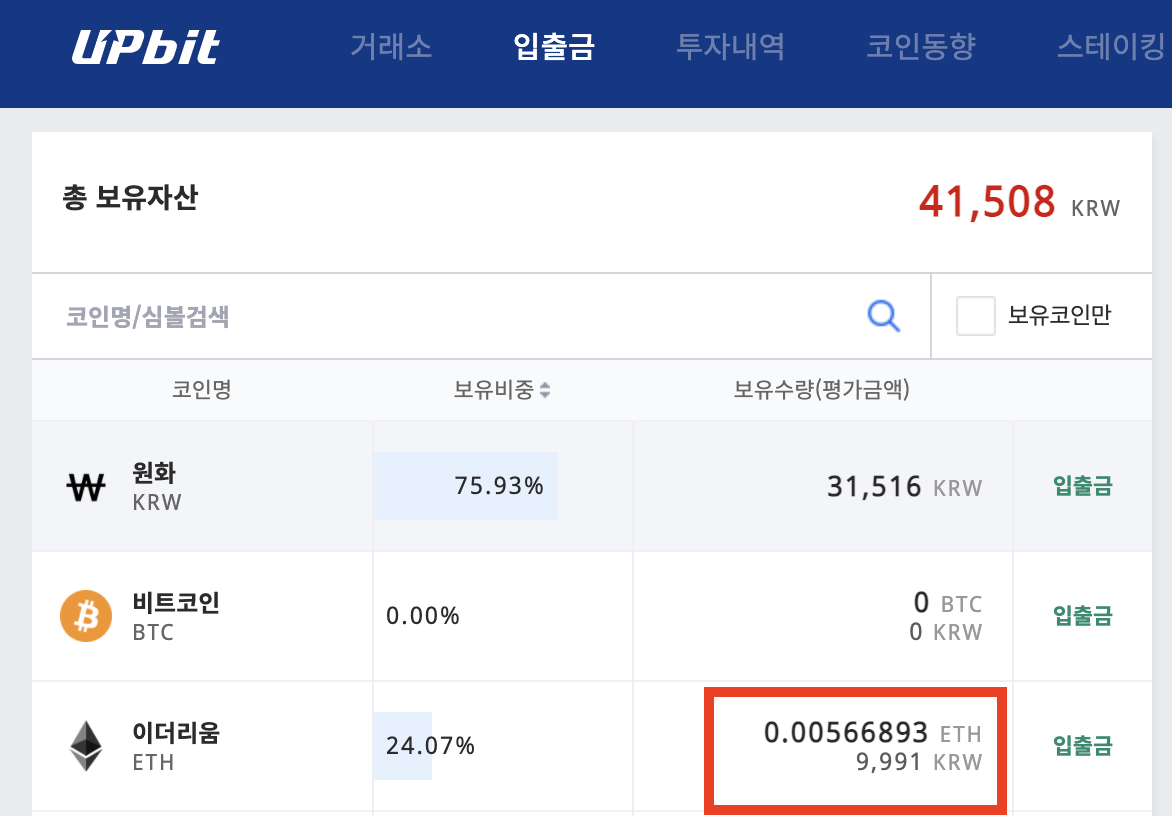1172x816 pixels.
Task: Open the 투자내역 menu
Action: (730, 46)
